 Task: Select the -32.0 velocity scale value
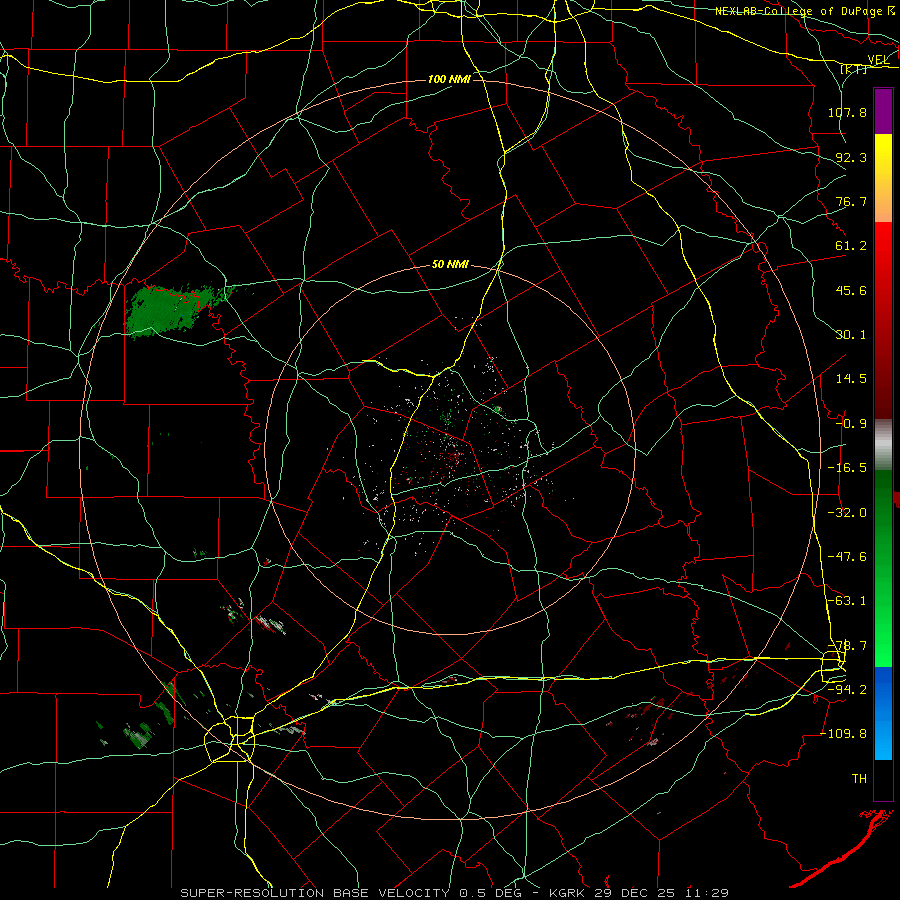[x=847, y=513]
